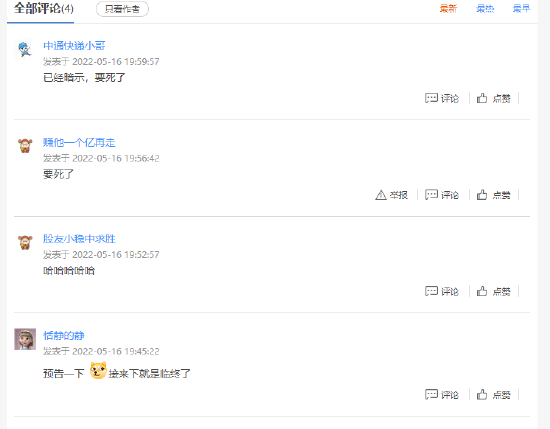Sort comments by 最早
The image size is (550, 429).
tap(521, 8)
